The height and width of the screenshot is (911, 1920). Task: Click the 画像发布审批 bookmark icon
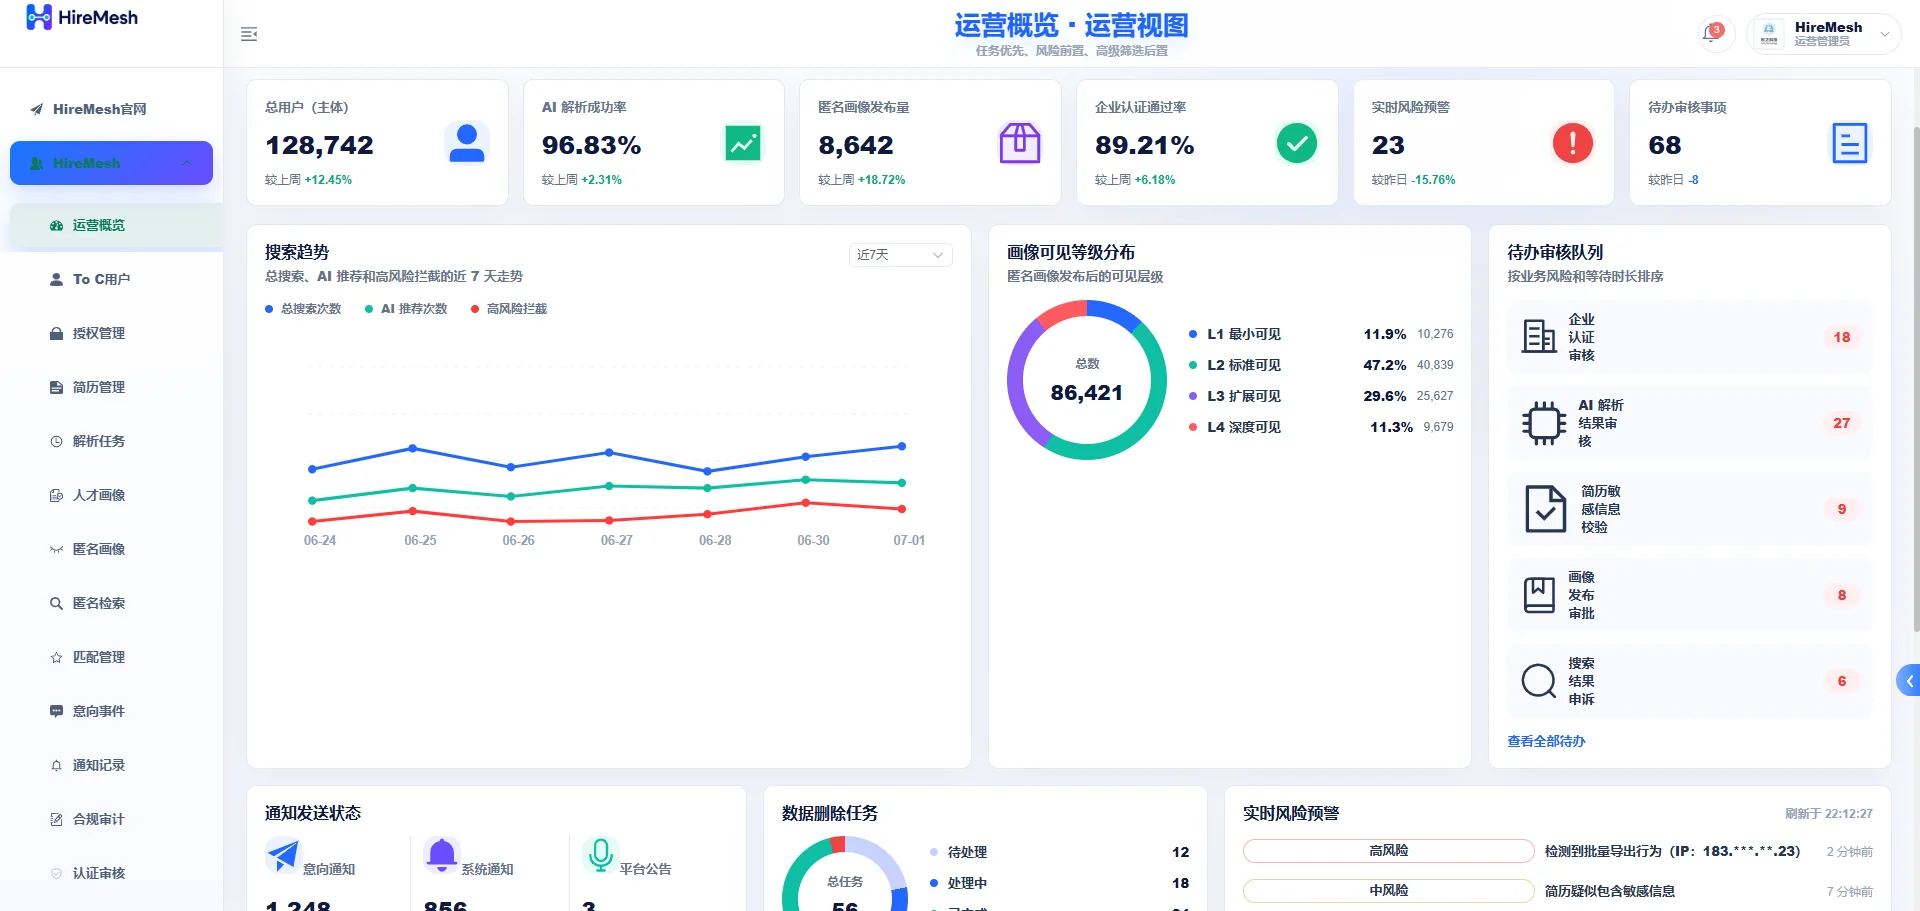[x=1539, y=595]
